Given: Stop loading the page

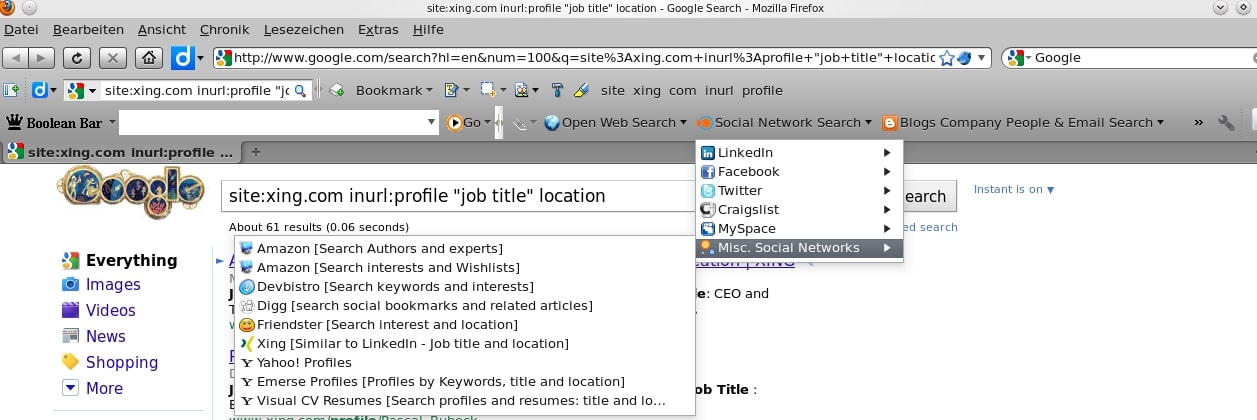Looking at the screenshot, I should 113,58.
